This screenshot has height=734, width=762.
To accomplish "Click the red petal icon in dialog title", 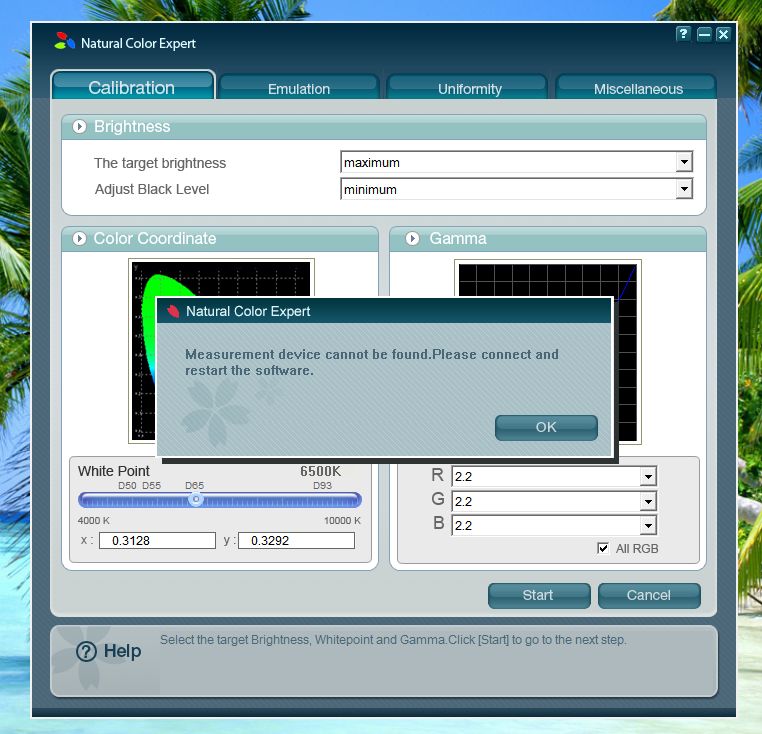I will pyautogui.click(x=173, y=311).
